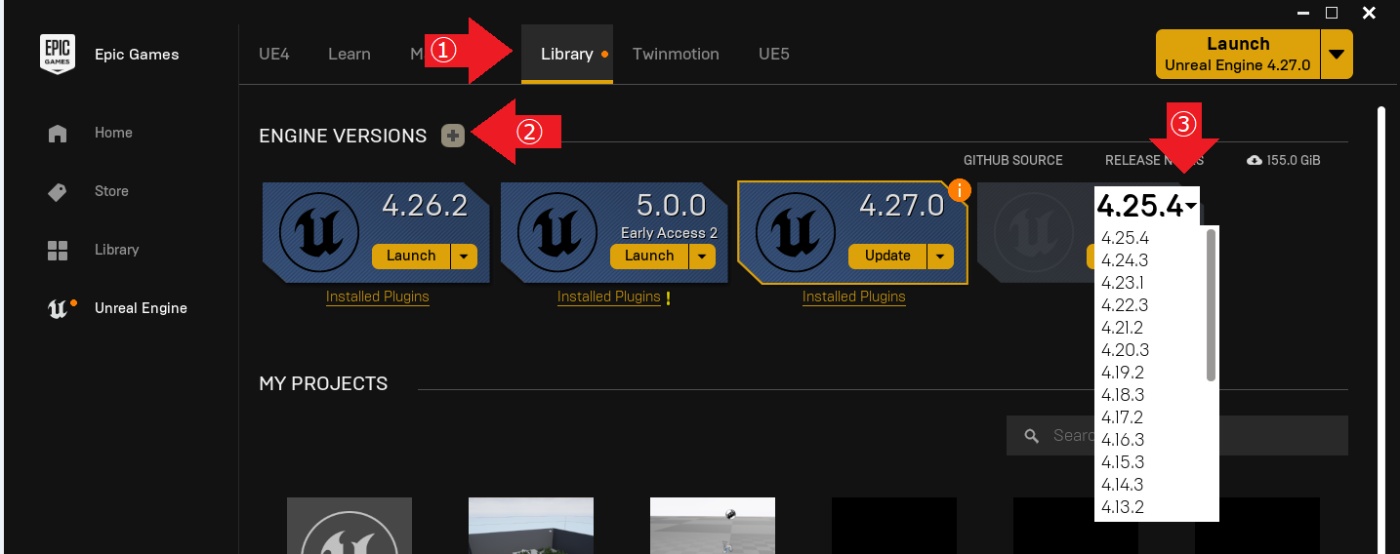Switch to the UE5 tab
Viewport: 1400px width, 554px height.
[x=774, y=54]
